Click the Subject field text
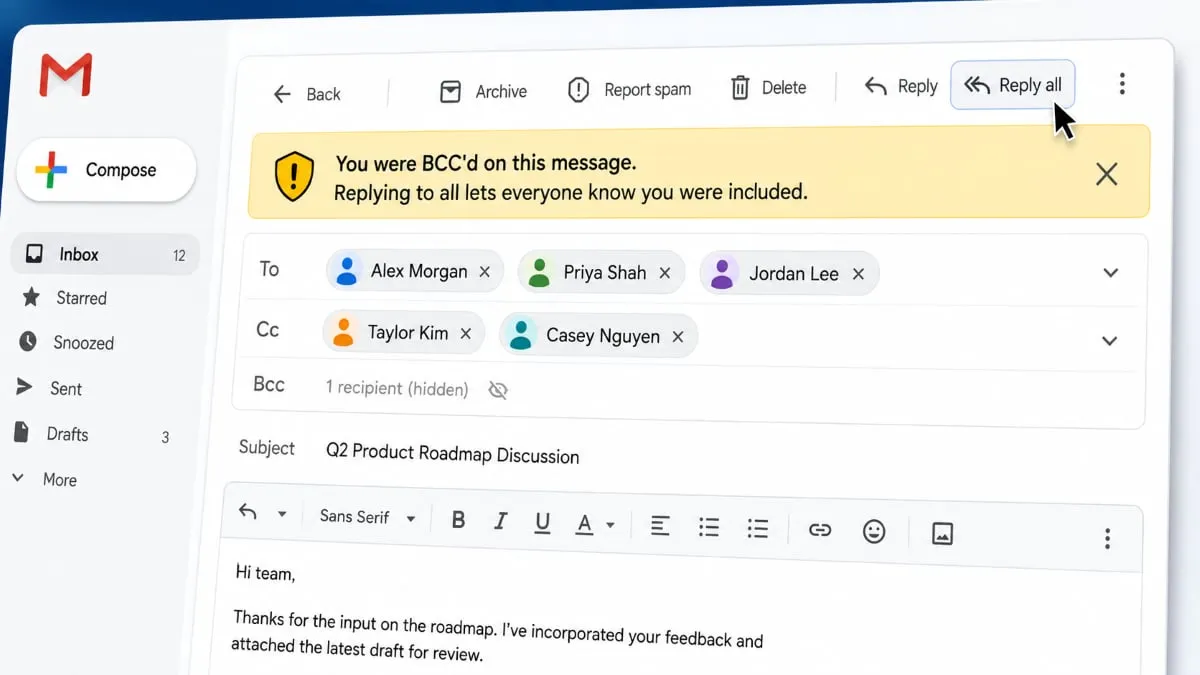This screenshot has width=1200, height=675. [452, 453]
